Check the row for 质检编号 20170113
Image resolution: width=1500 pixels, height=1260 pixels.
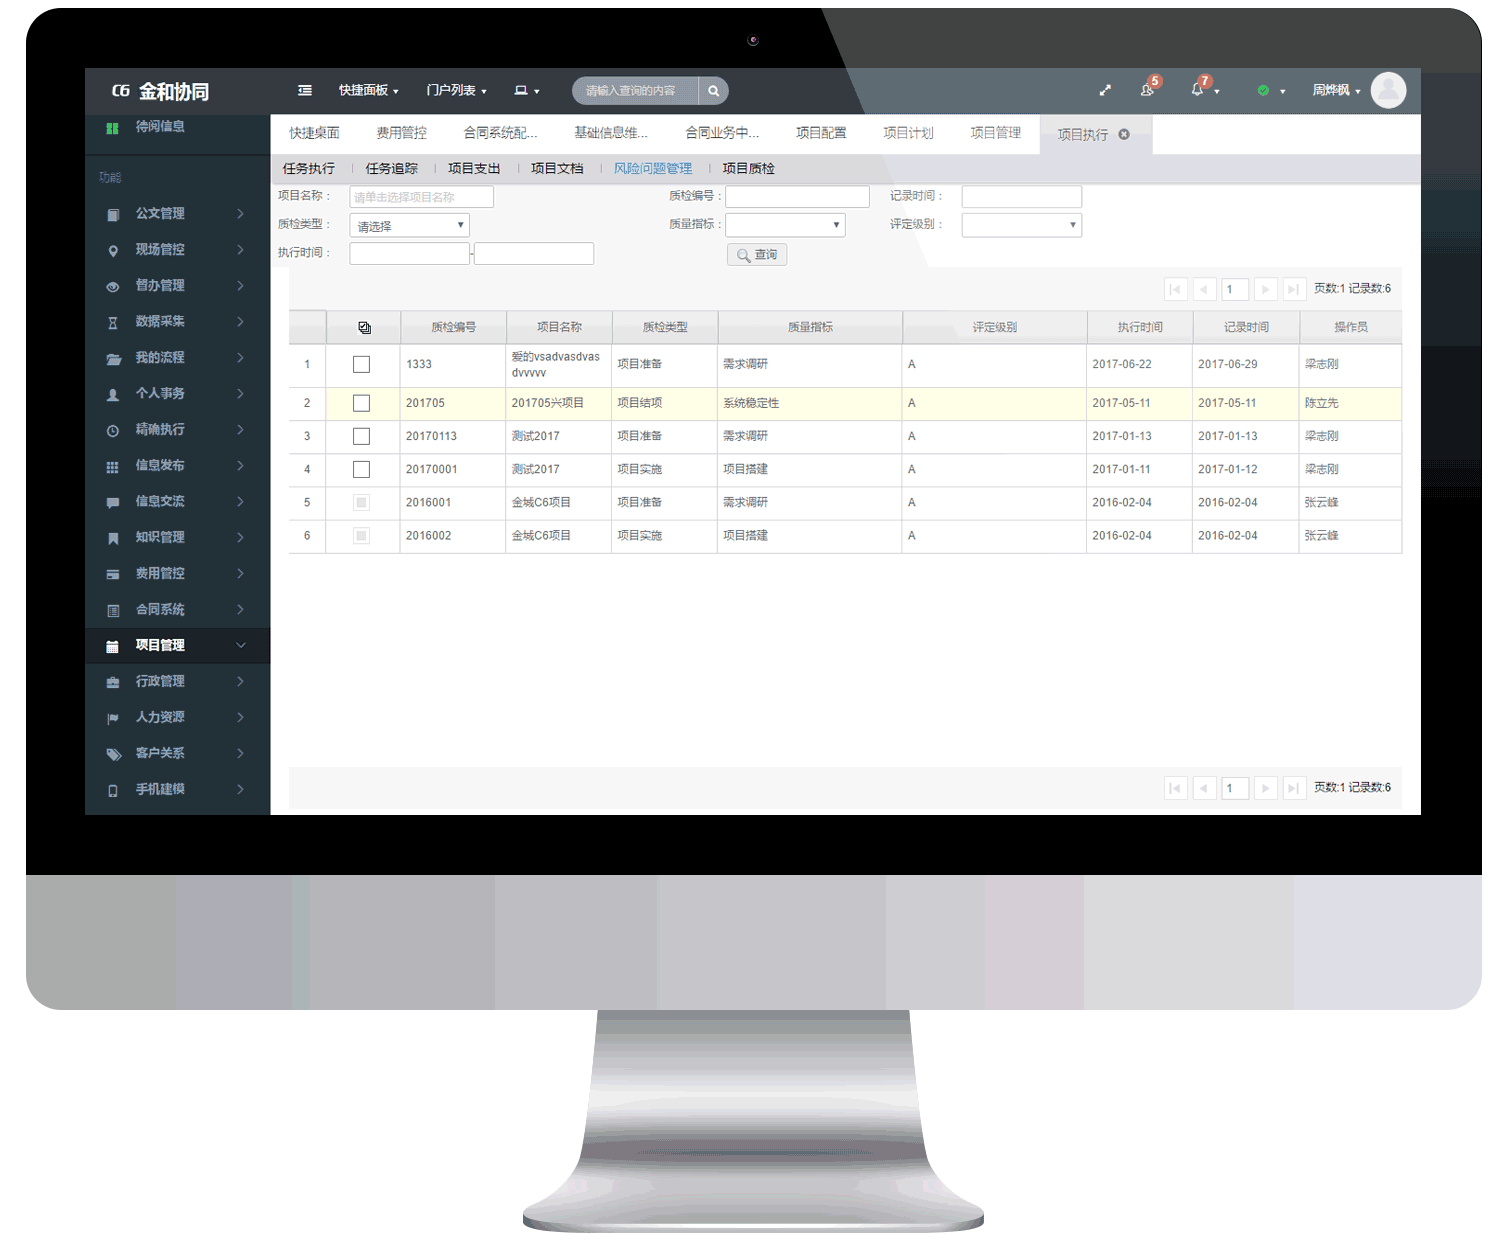click(x=361, y=436)
